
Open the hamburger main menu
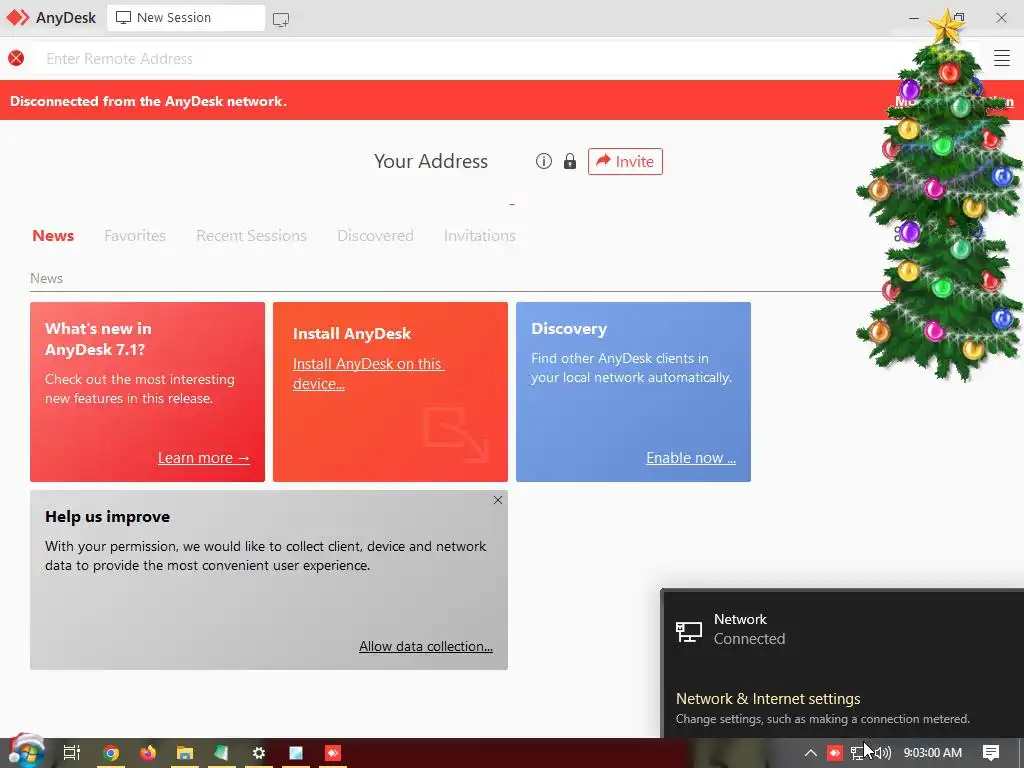tap(1002, 58)
